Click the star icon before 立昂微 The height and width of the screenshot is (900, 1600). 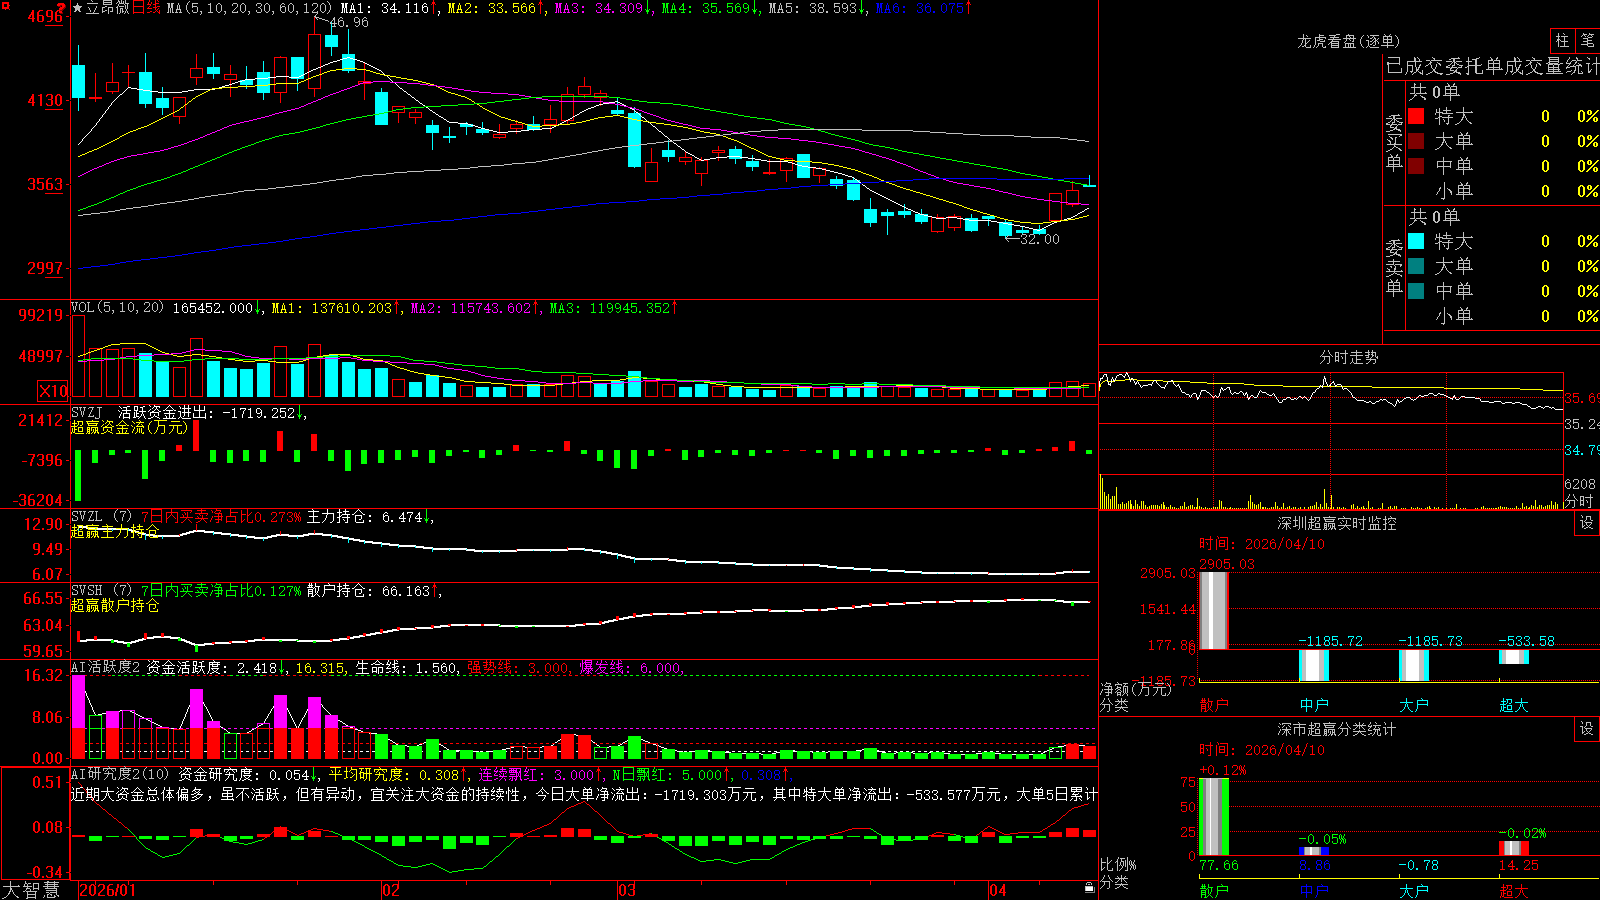tap(78, 8)
